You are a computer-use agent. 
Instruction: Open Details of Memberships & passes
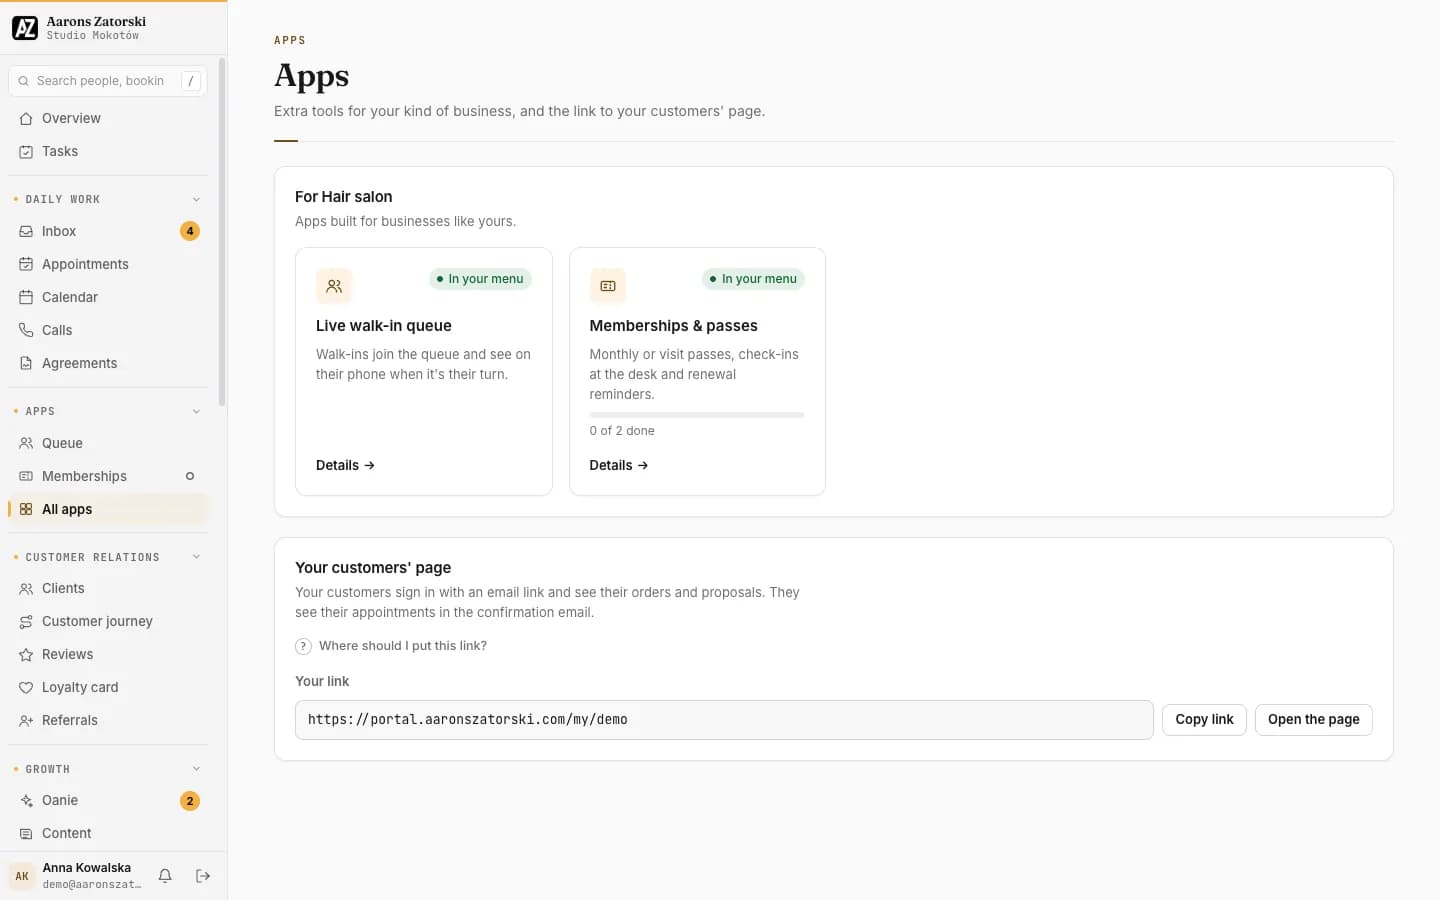click(619, 466)
